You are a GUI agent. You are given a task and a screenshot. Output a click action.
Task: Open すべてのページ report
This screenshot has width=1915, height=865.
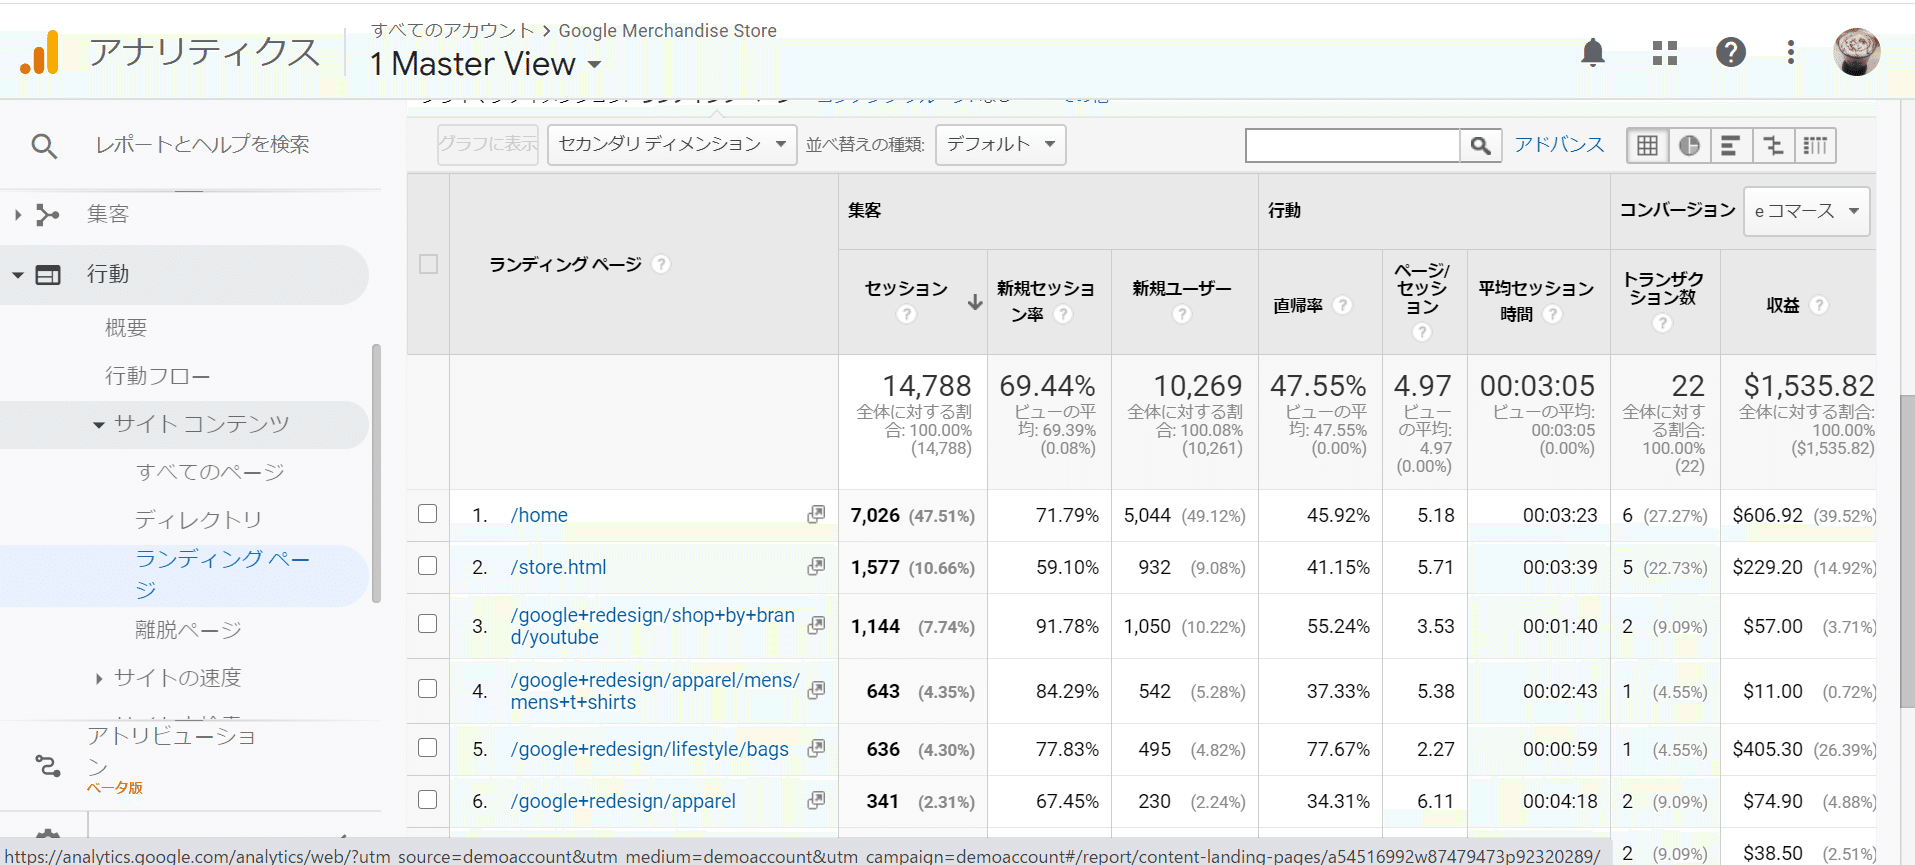click(x=211, y=472)
